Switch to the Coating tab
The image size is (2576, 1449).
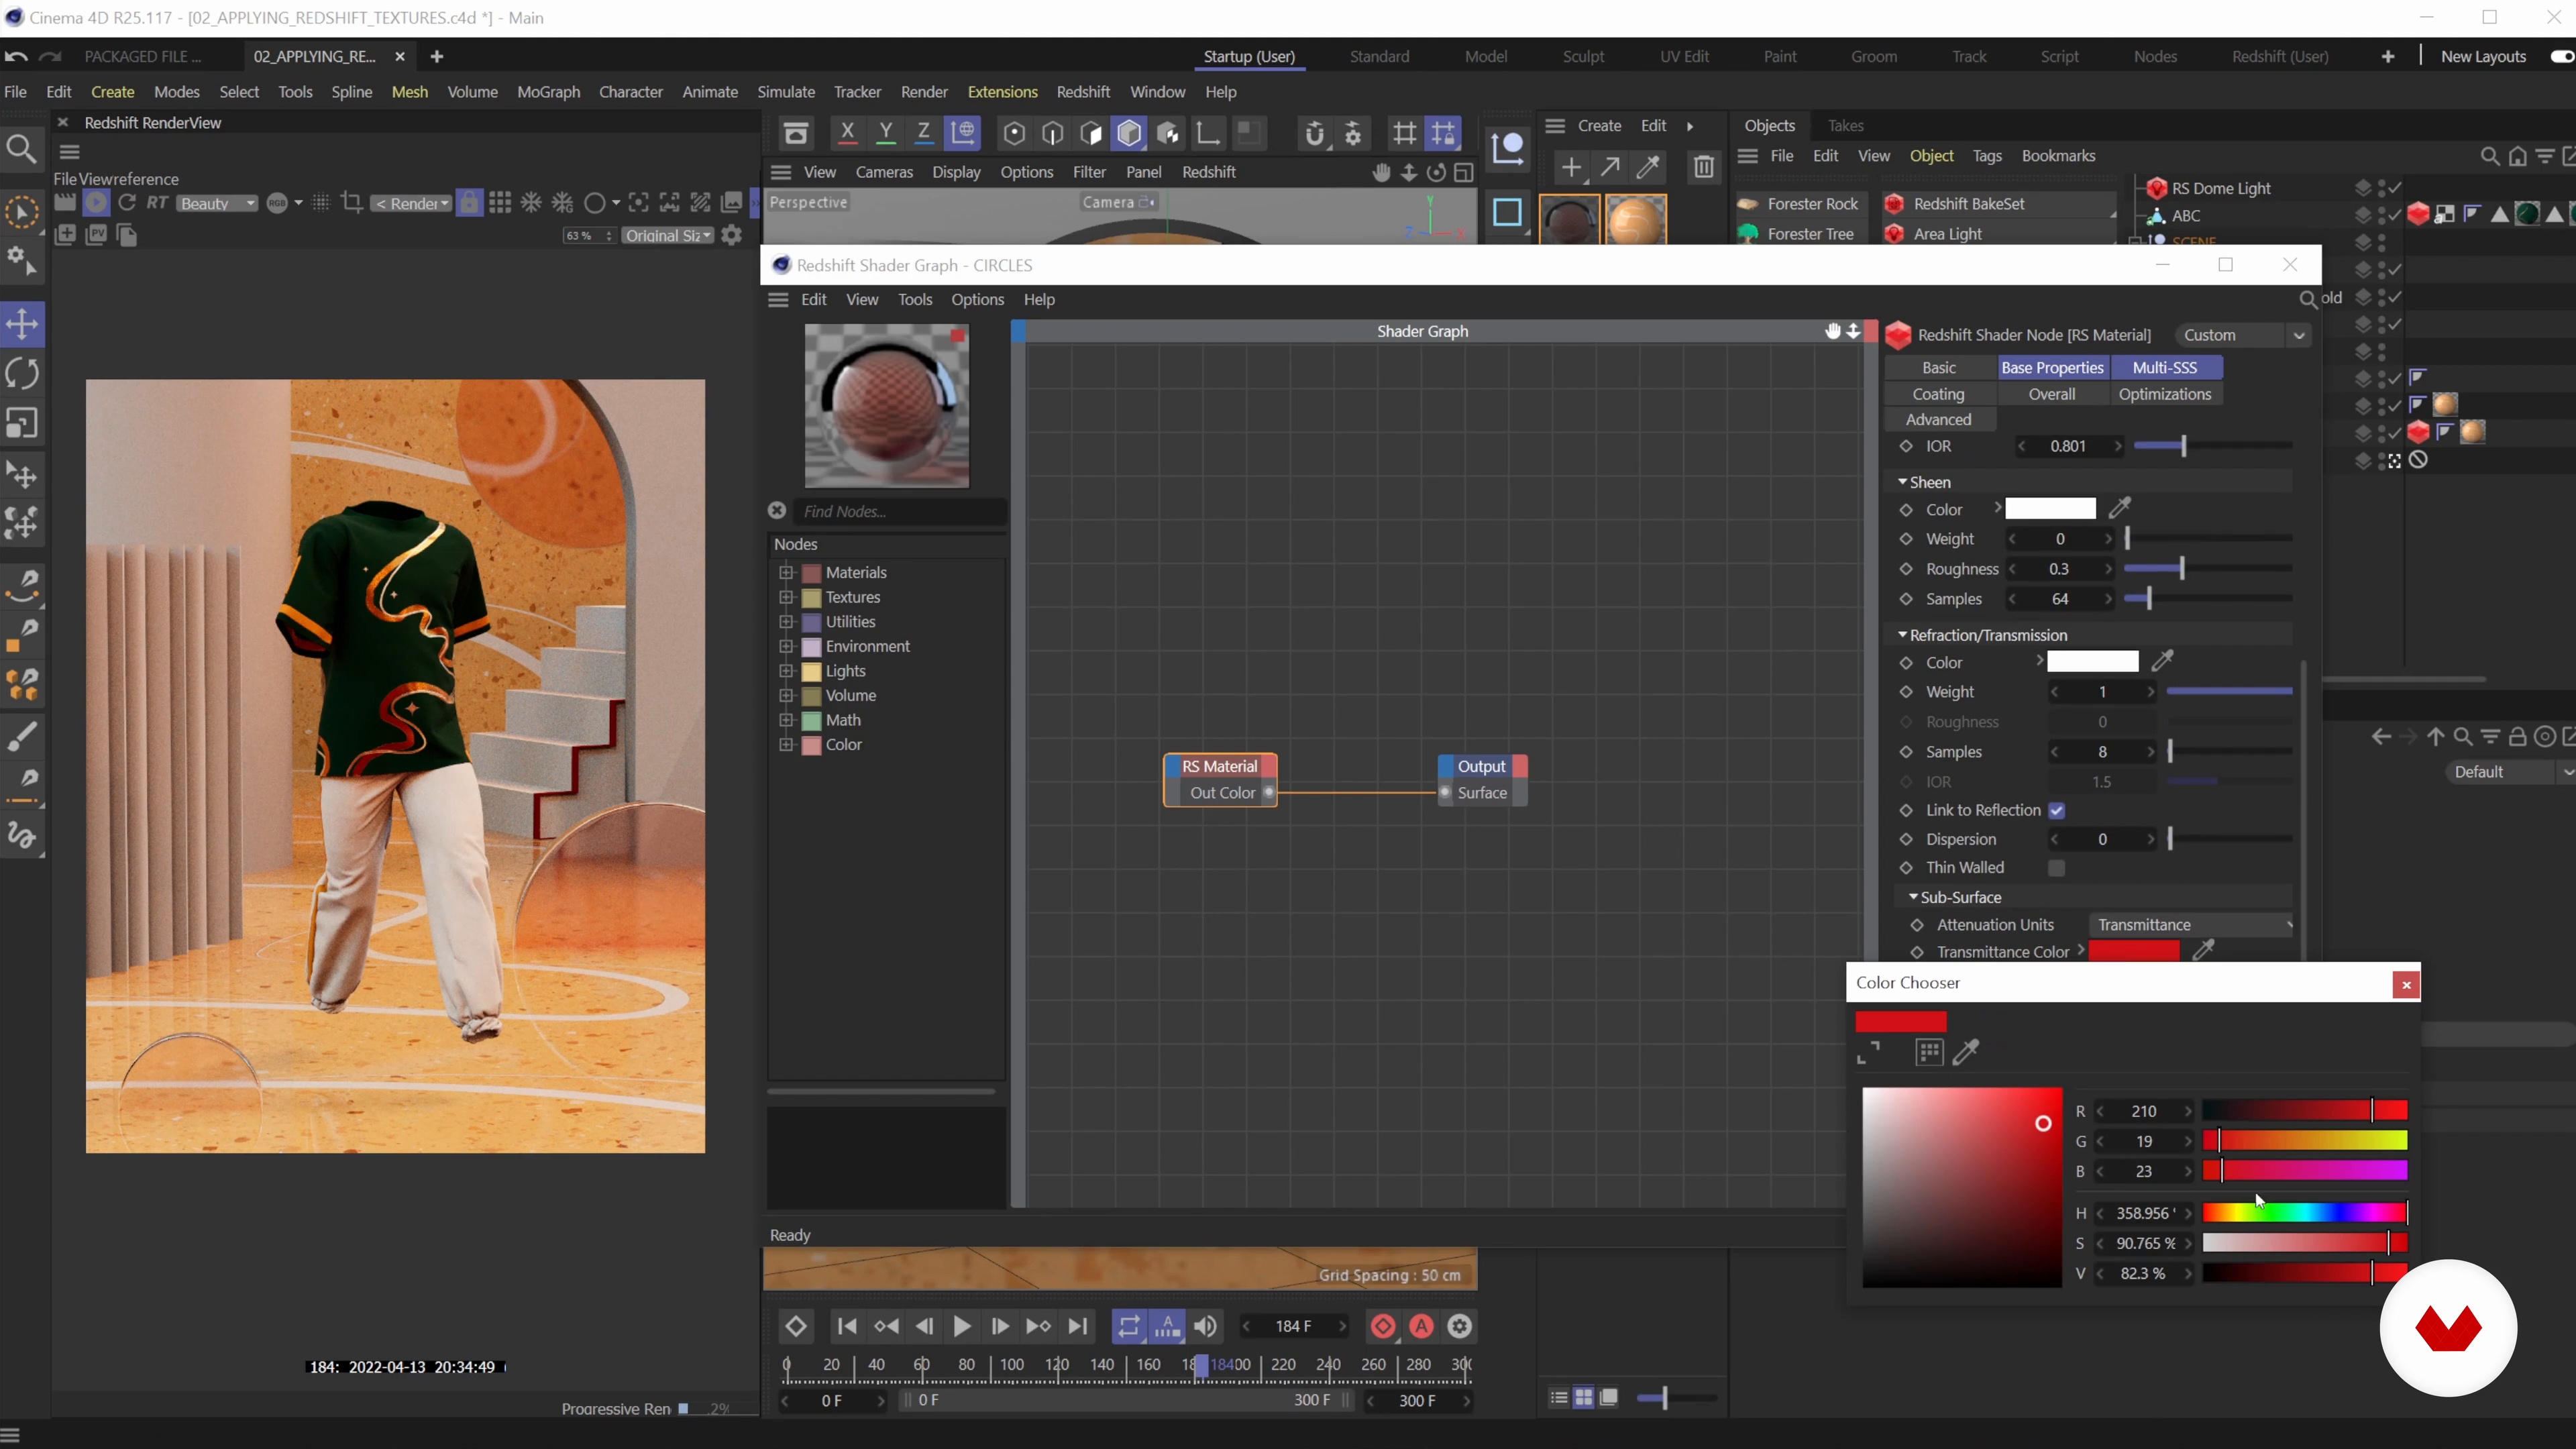point(1938,395)
